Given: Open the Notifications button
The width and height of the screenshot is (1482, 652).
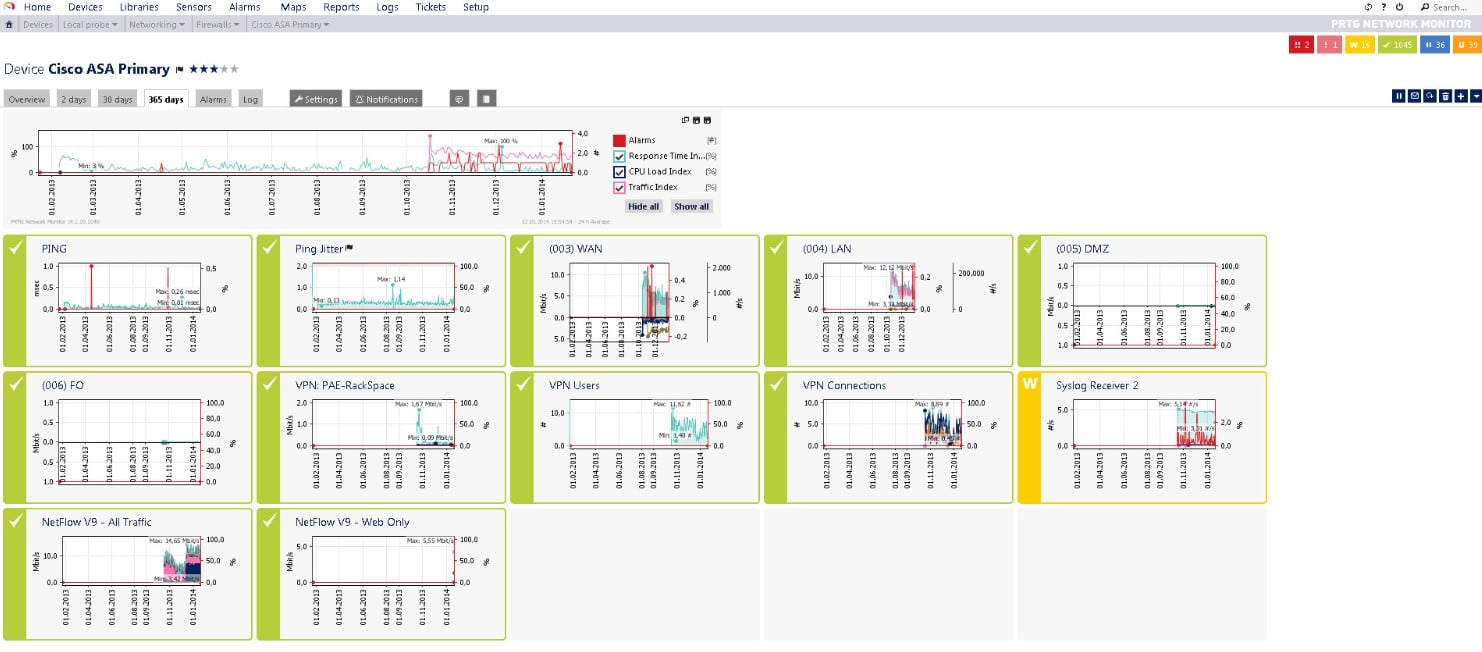Looking at the screenshot, I should tap(386, 99).
